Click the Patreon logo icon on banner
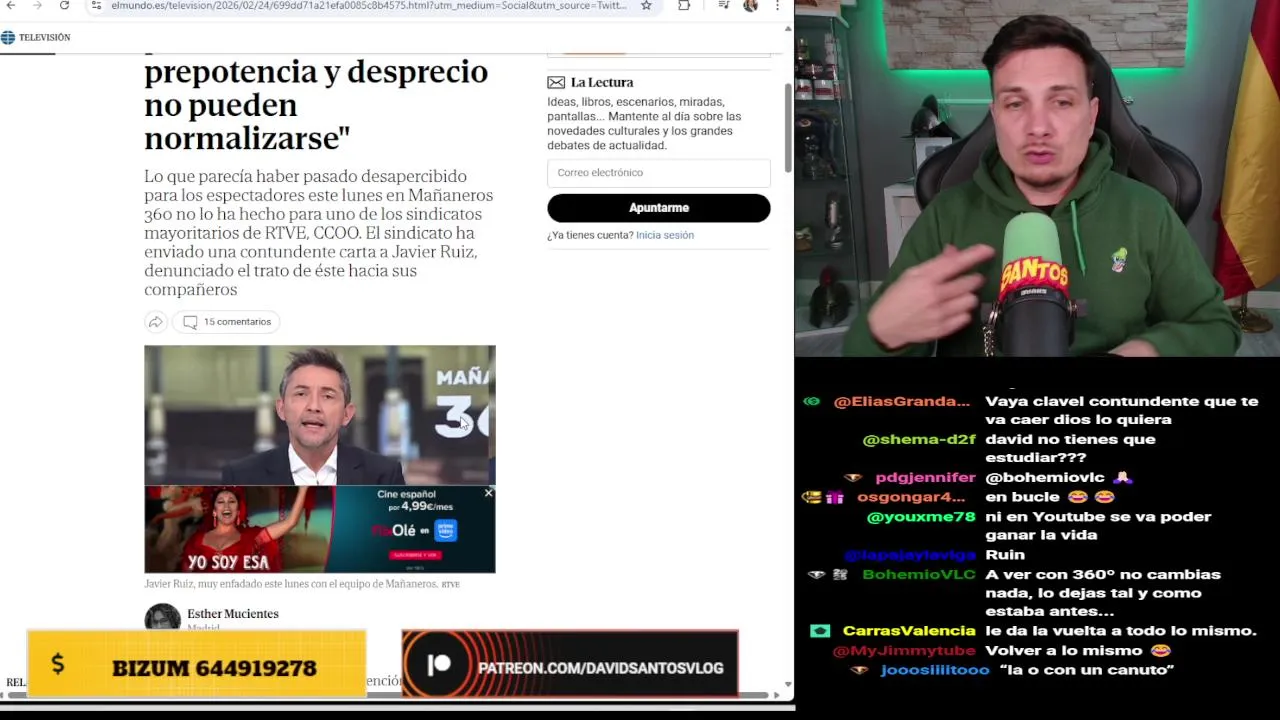This screenshot has height=720, width=1280. 439,666
